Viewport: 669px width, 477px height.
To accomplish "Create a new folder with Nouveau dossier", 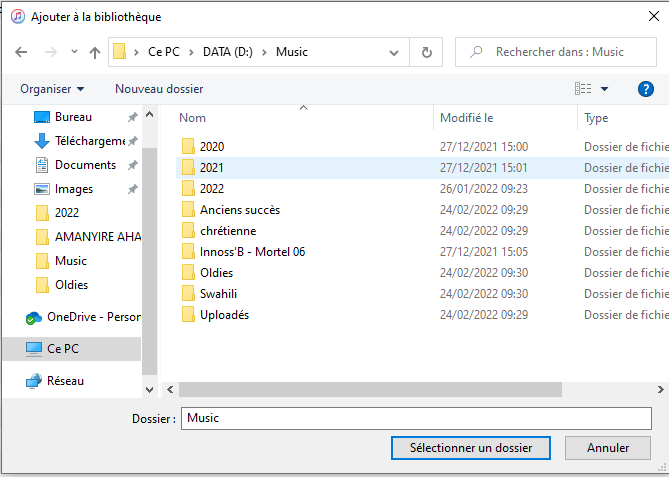I will click(x=159, y=89).
